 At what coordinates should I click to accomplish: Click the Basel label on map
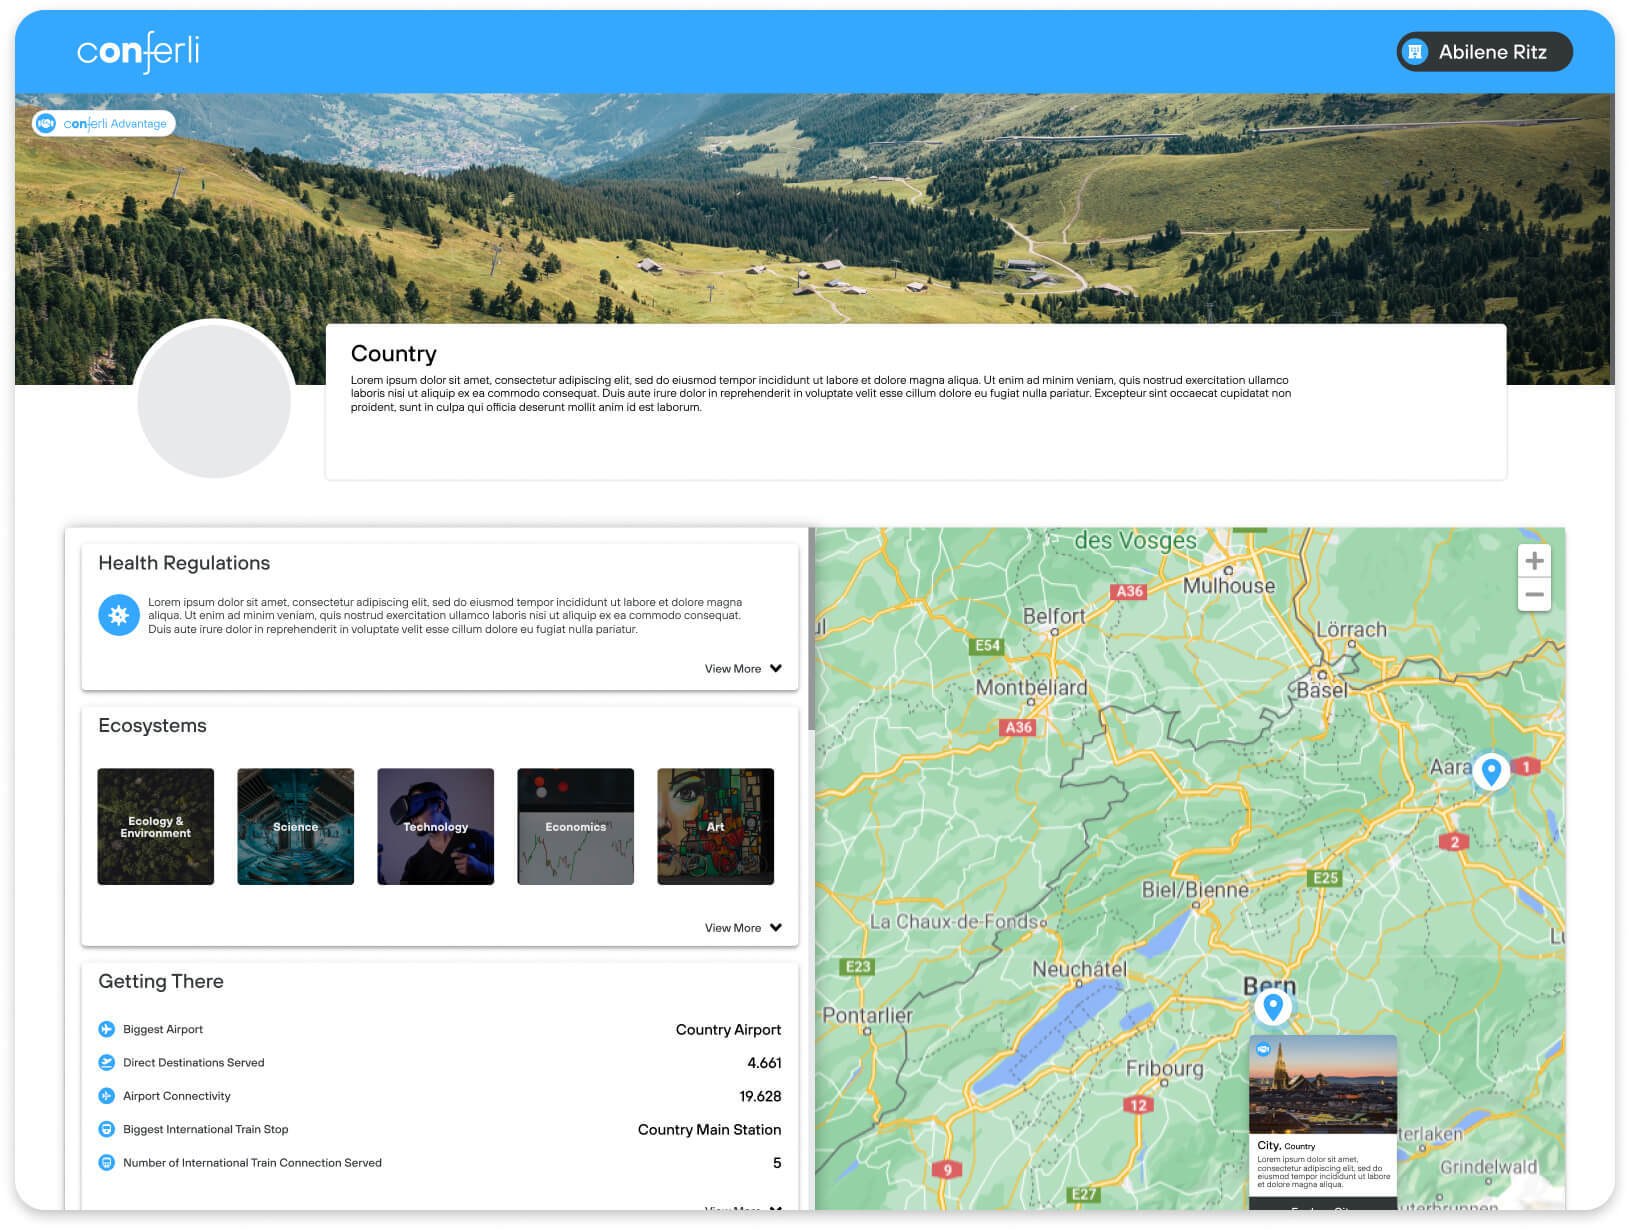(x=1322, y=690)
